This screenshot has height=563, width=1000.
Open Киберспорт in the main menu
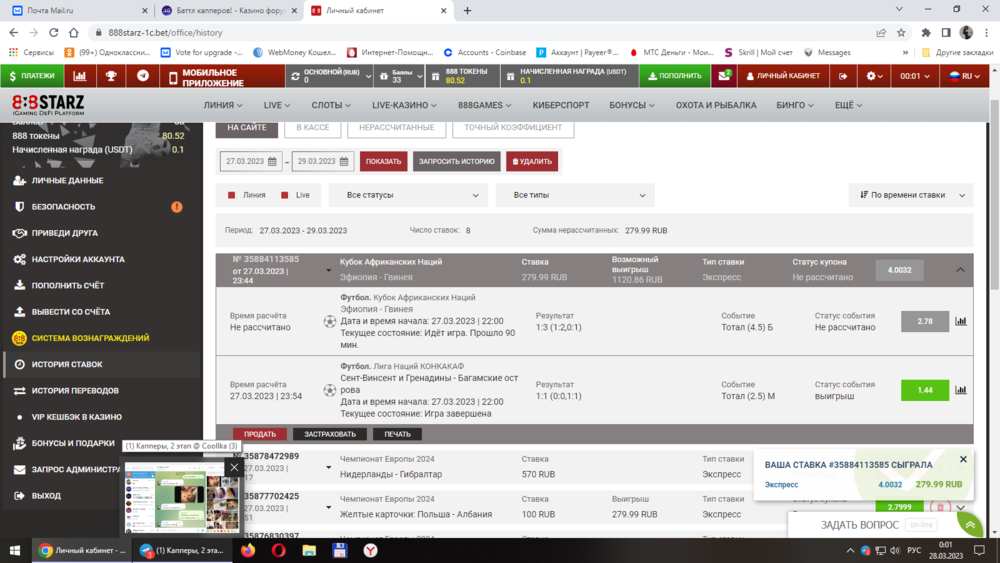[x=561, y=105]
